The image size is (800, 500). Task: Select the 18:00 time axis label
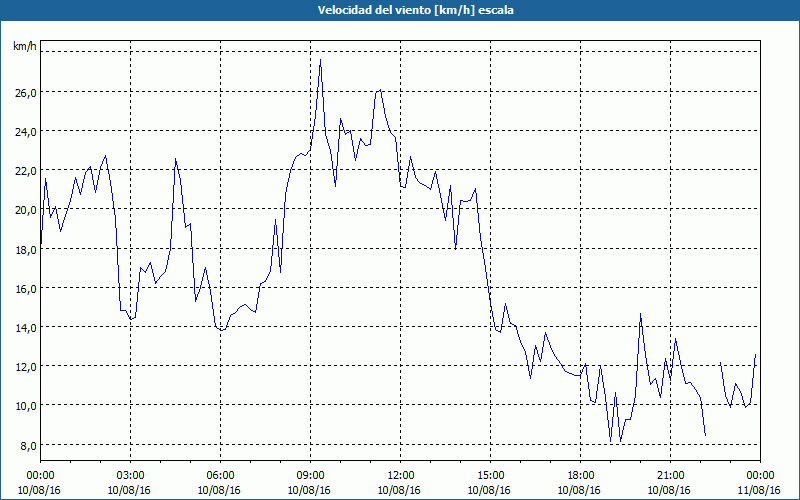coord(581,476)
